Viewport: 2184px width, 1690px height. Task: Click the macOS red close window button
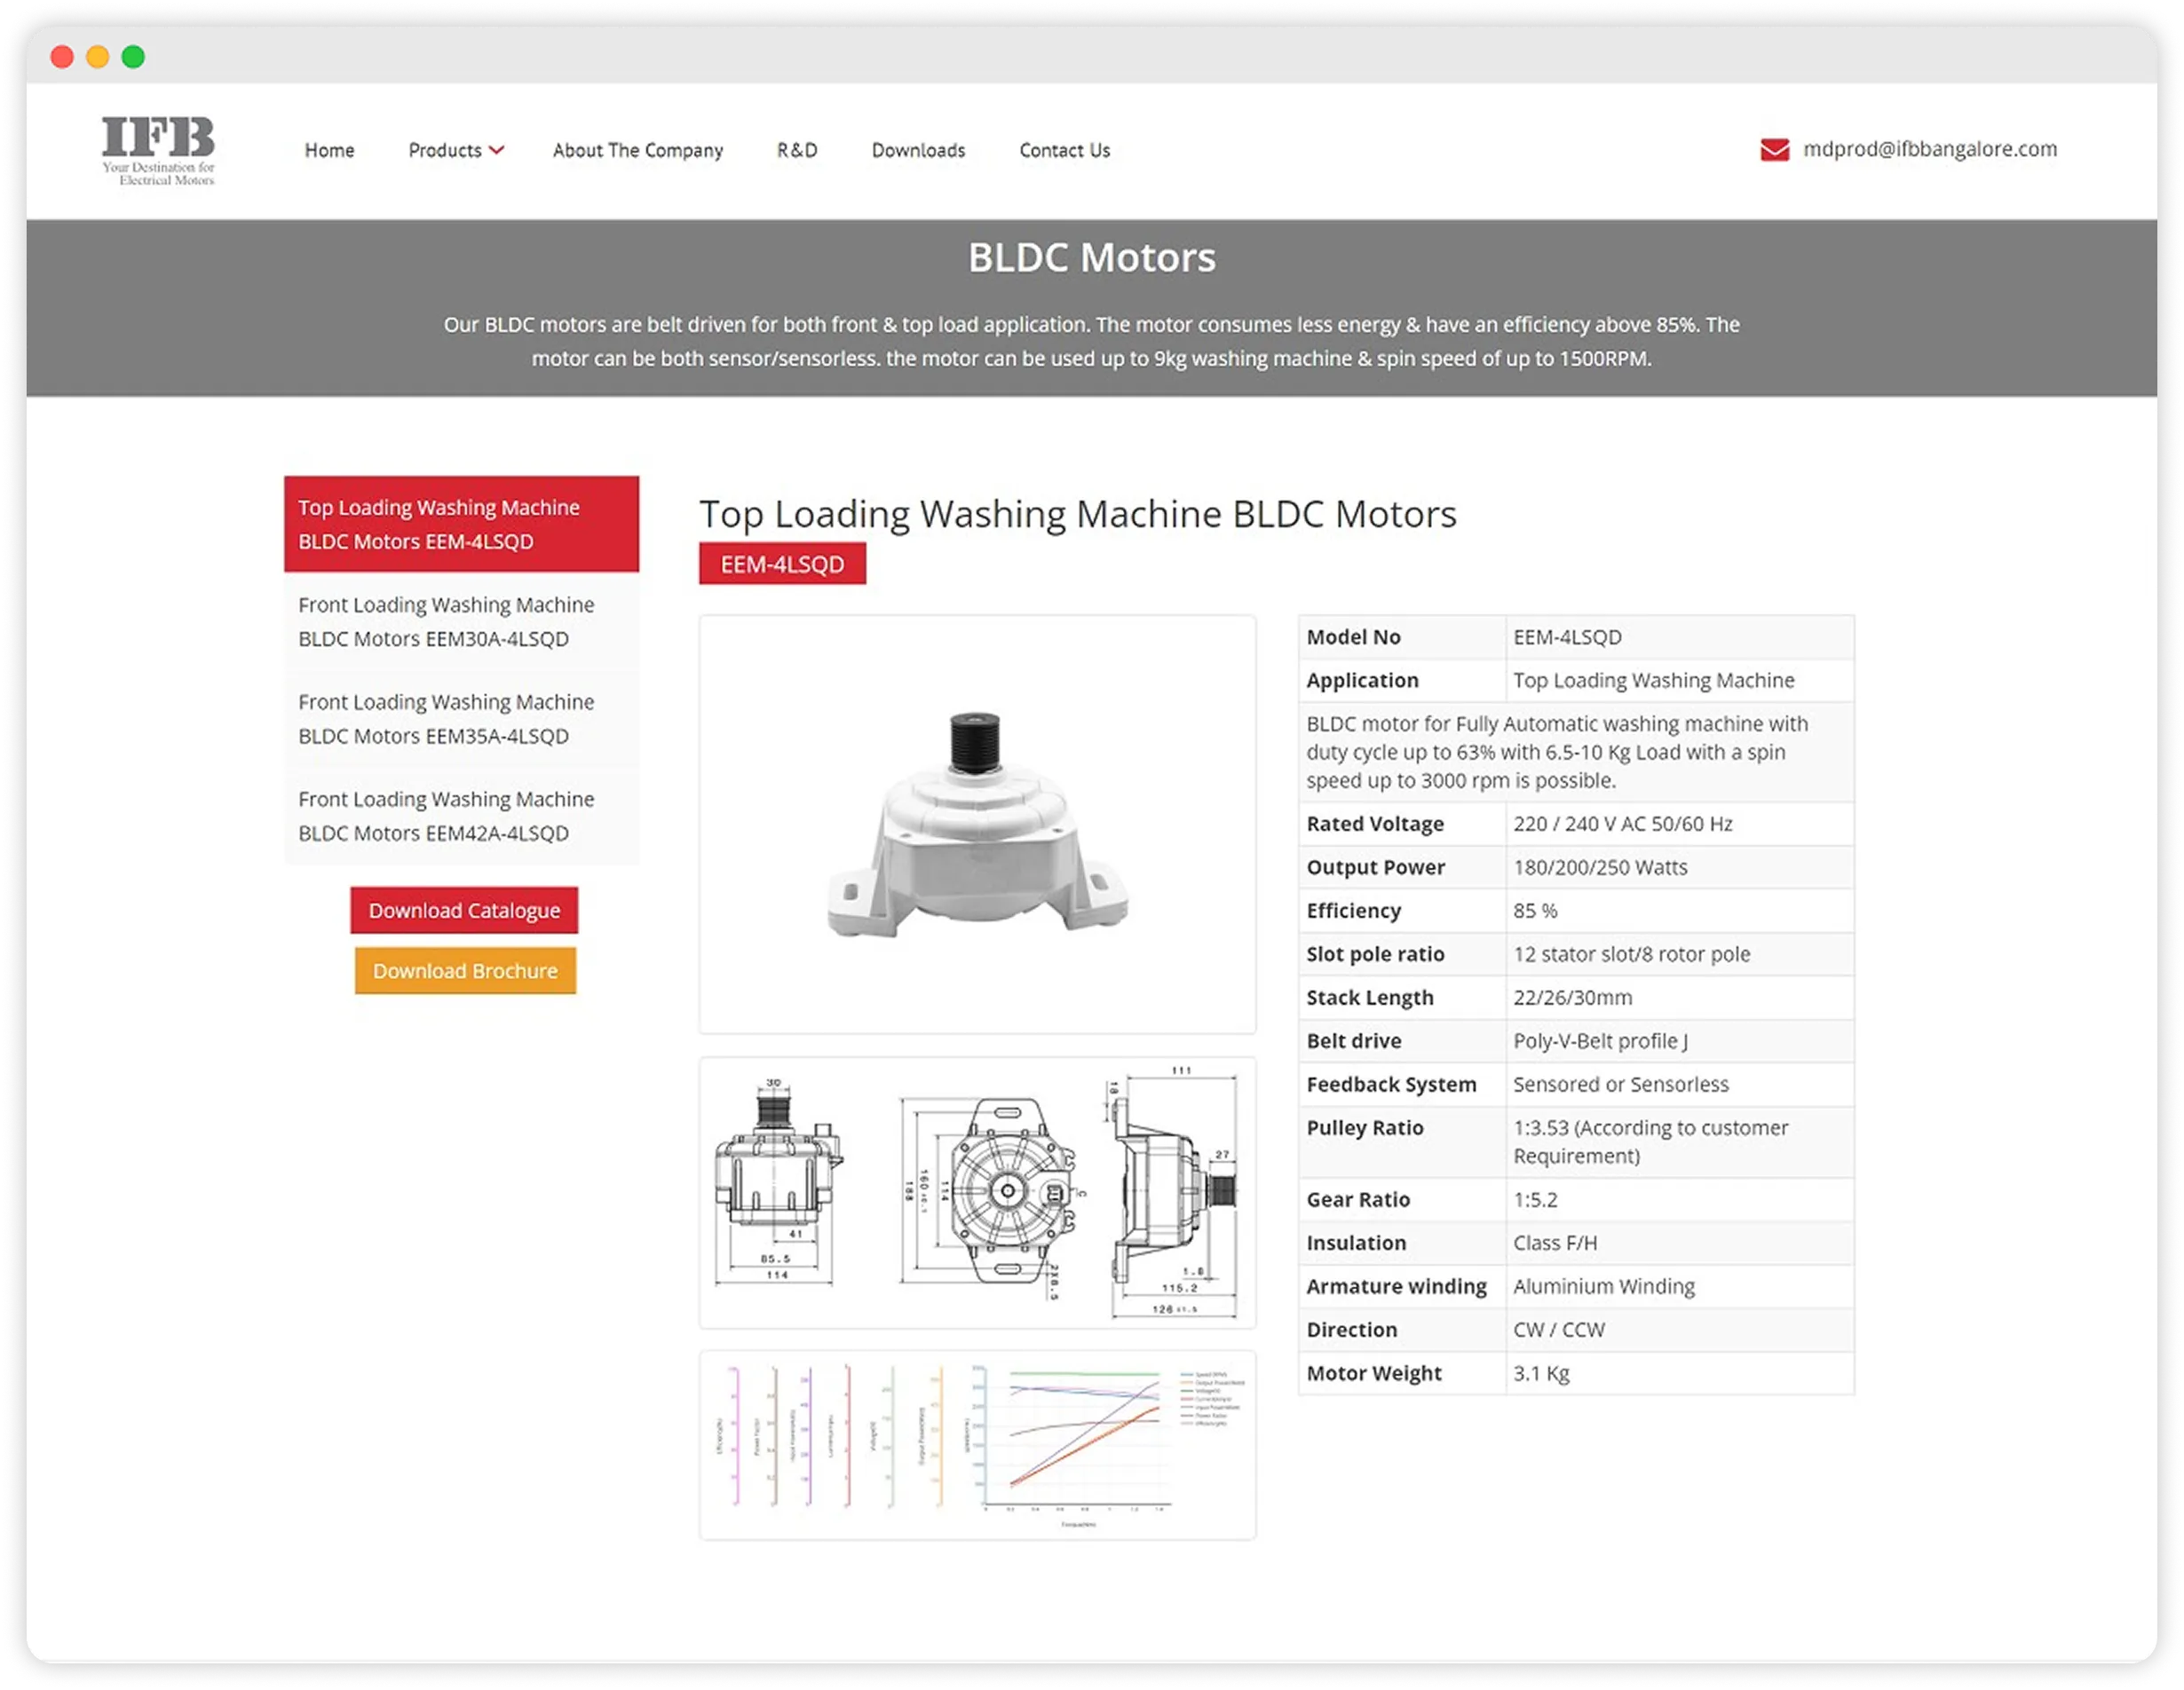(62, 57)
